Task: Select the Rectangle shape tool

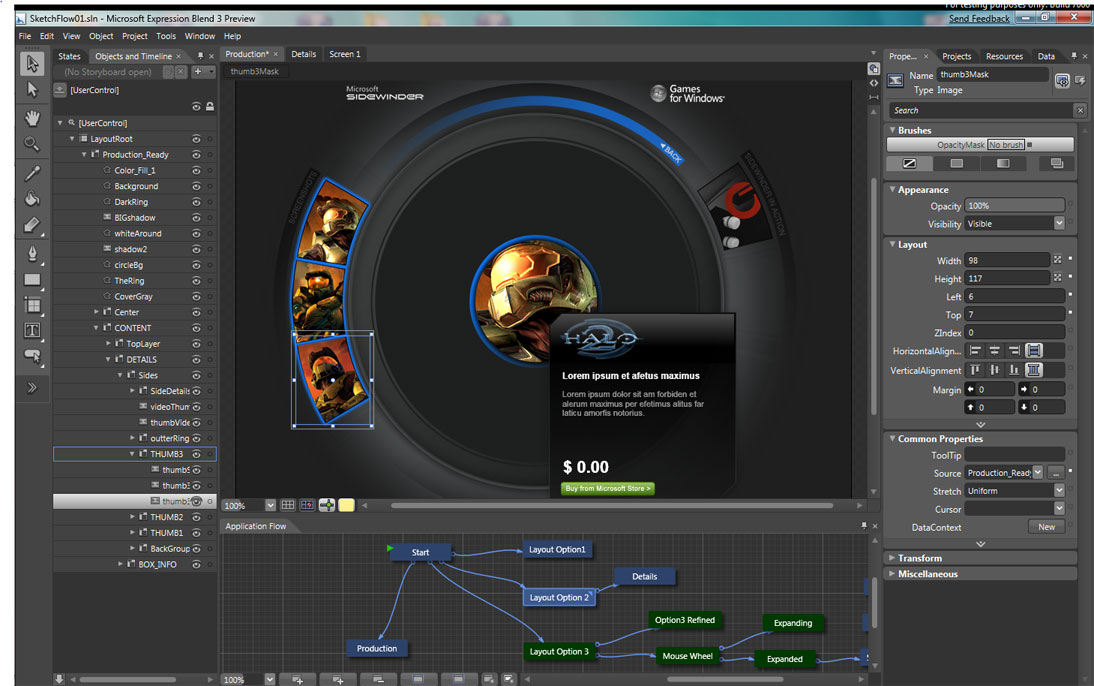Action: click(32, 280)
